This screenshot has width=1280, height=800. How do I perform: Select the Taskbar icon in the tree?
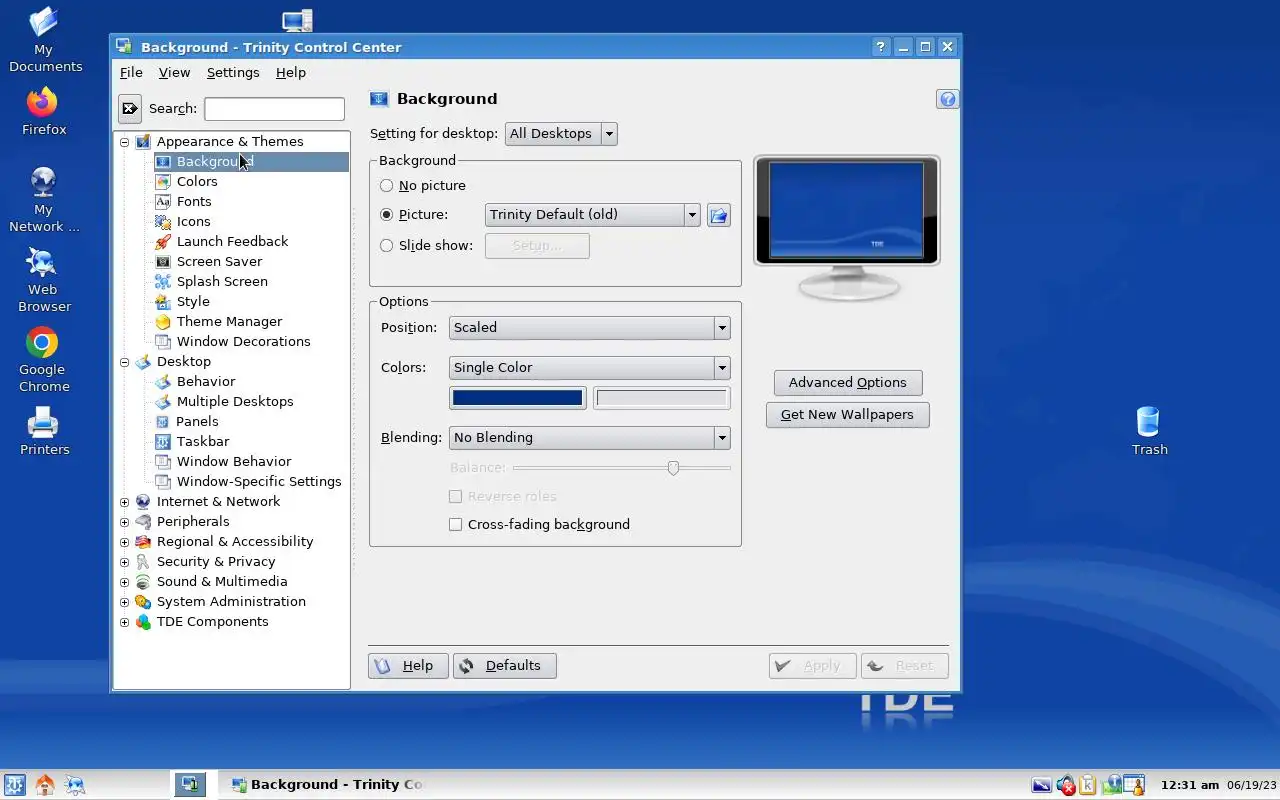163,441
